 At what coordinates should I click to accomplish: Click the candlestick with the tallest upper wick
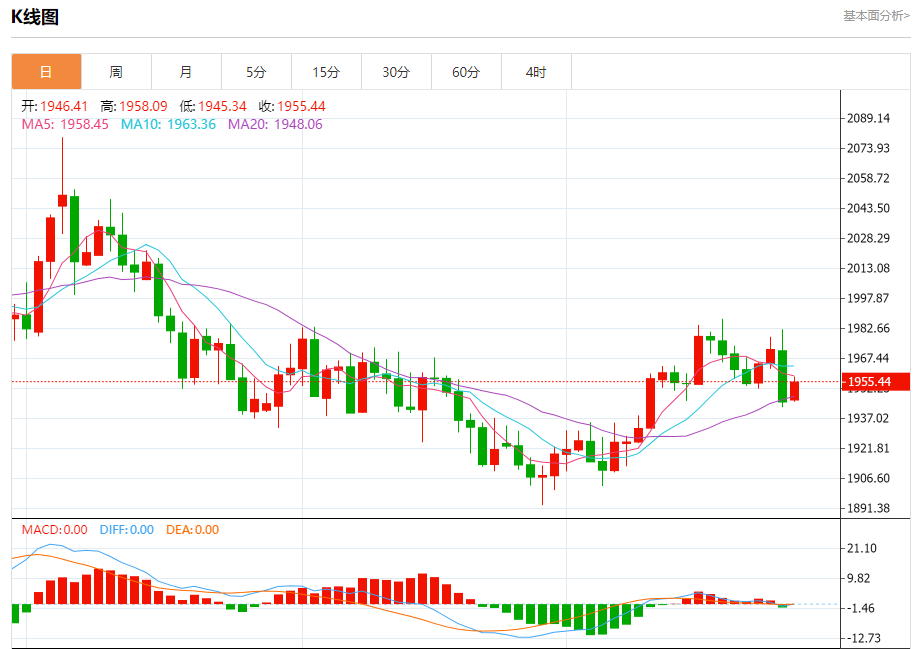click(62, 201)
